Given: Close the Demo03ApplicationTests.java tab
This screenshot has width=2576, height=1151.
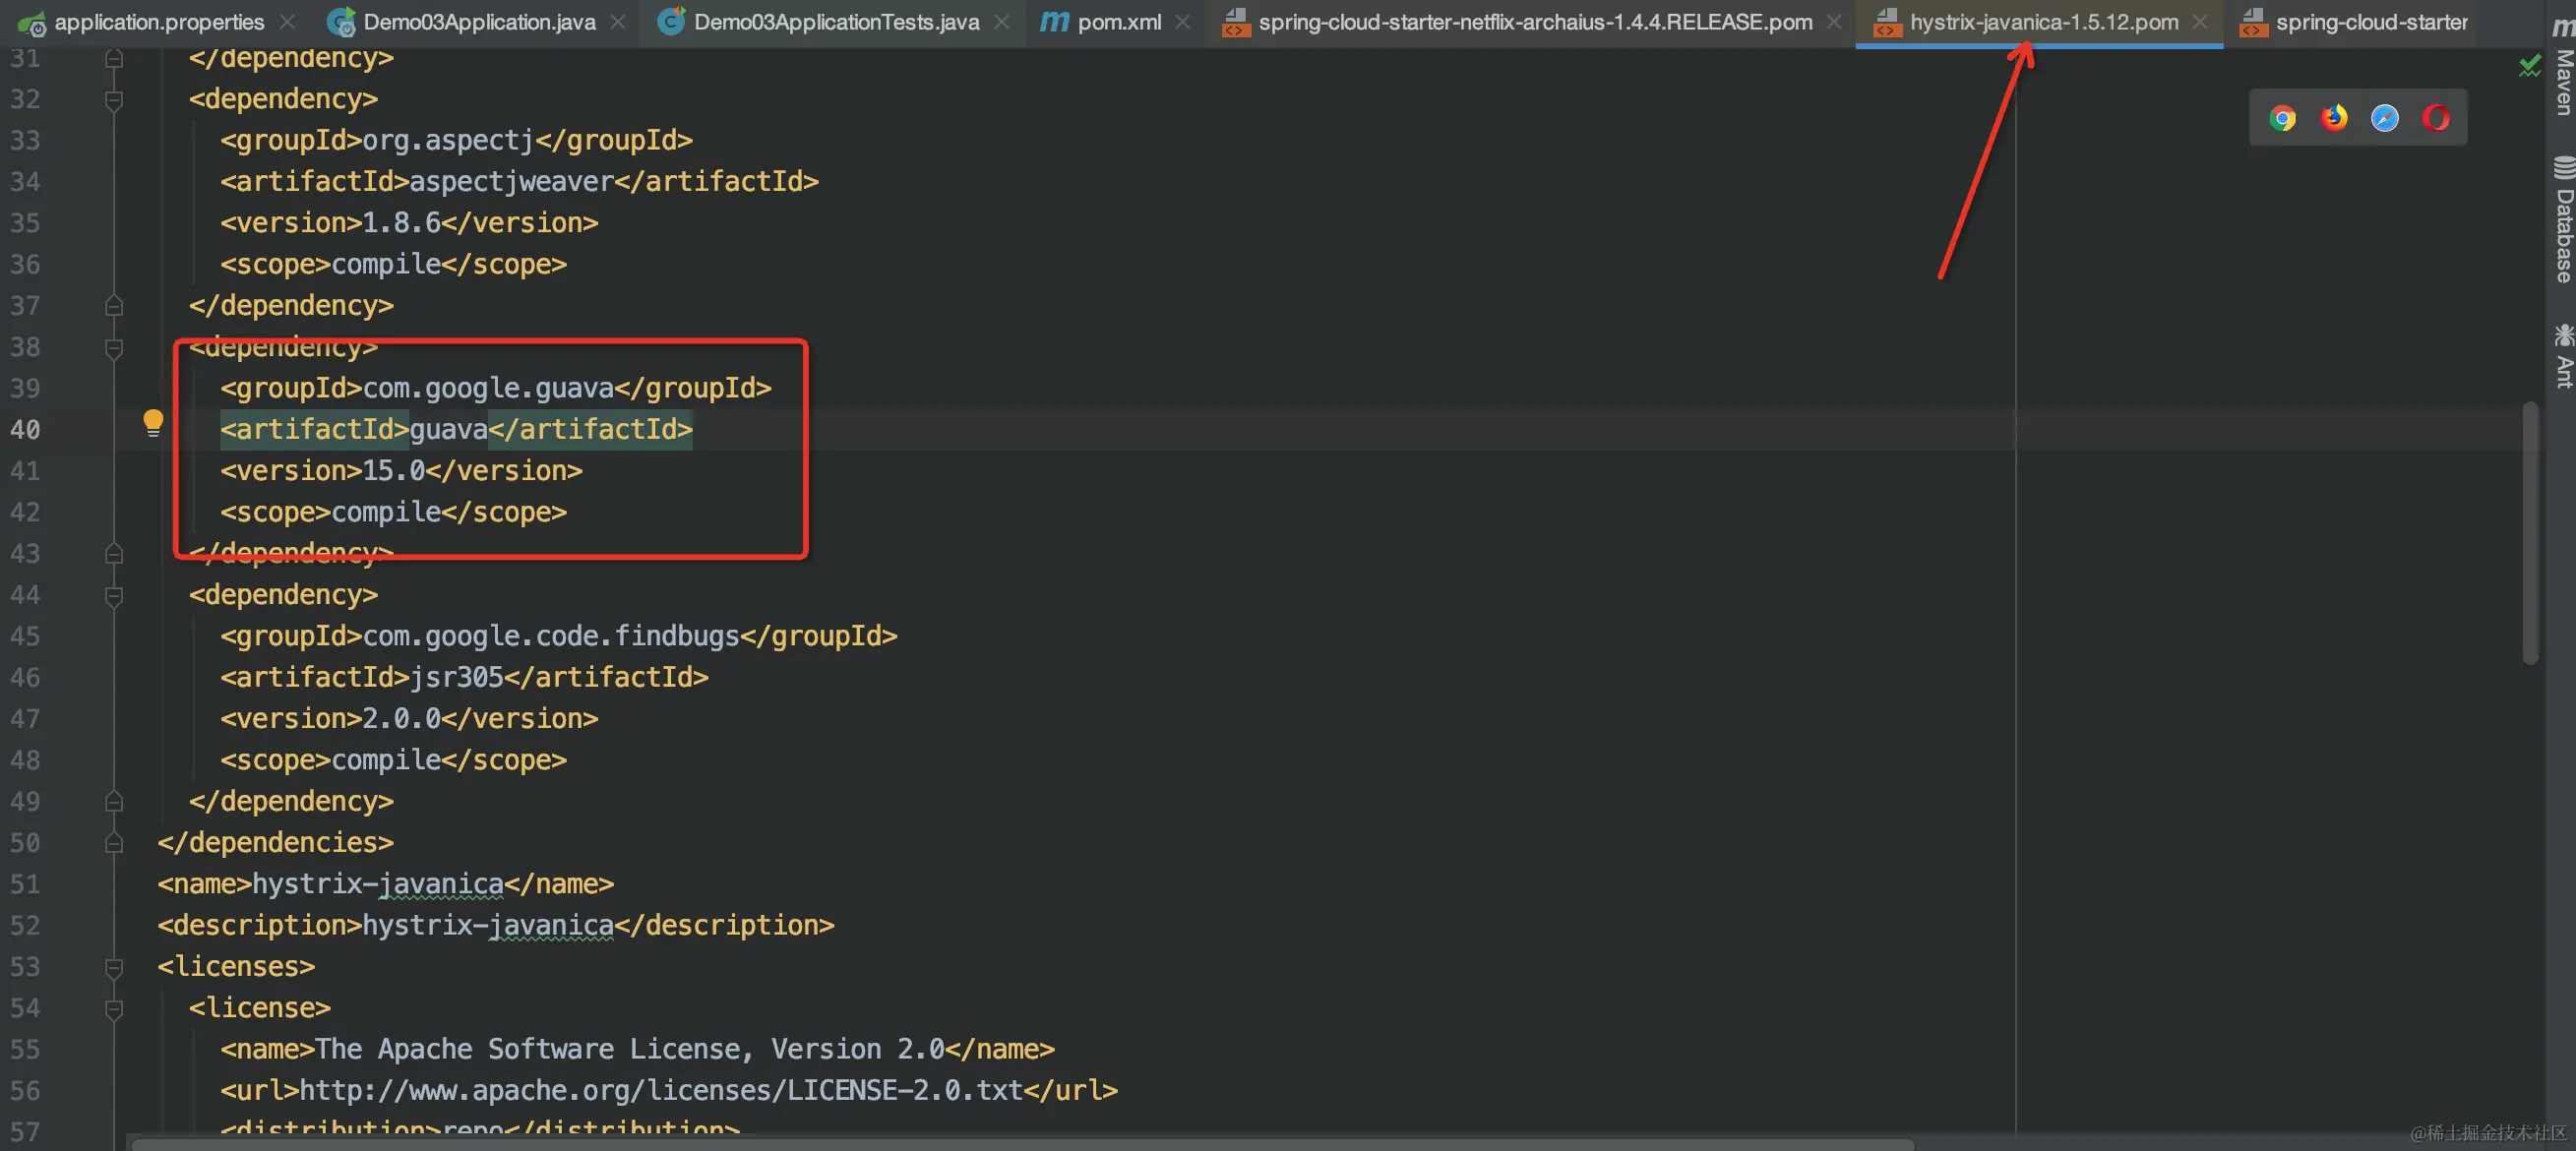Looking at the screenshot, I should (1001, 22).
